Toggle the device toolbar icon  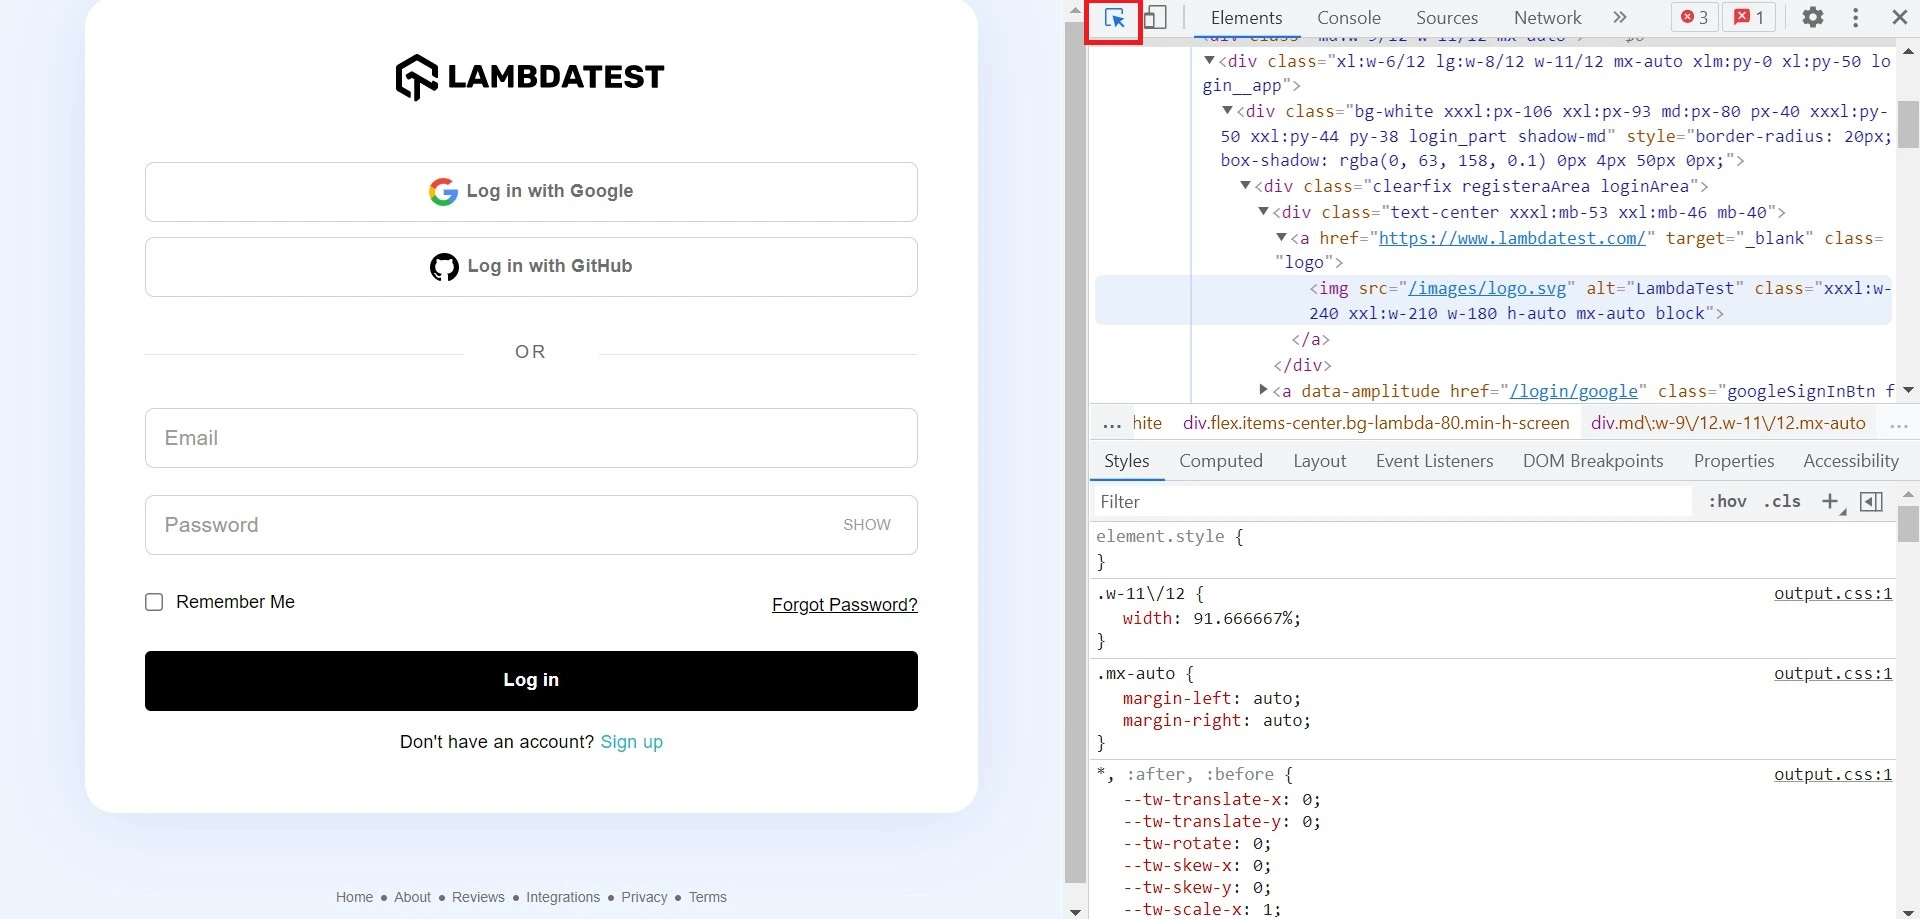click(x=1155, y=18)
